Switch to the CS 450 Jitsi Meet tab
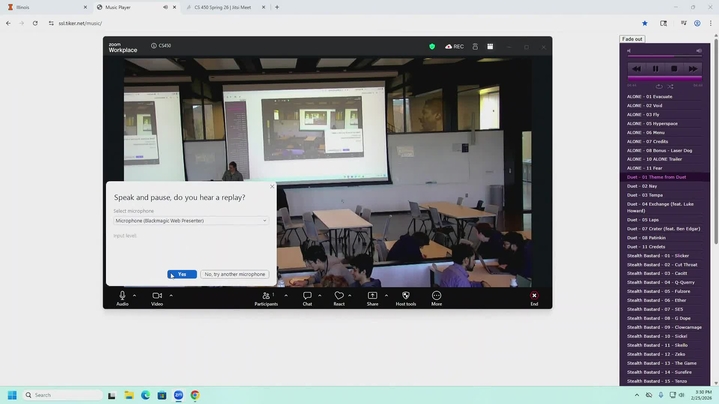 coord(225,7)
